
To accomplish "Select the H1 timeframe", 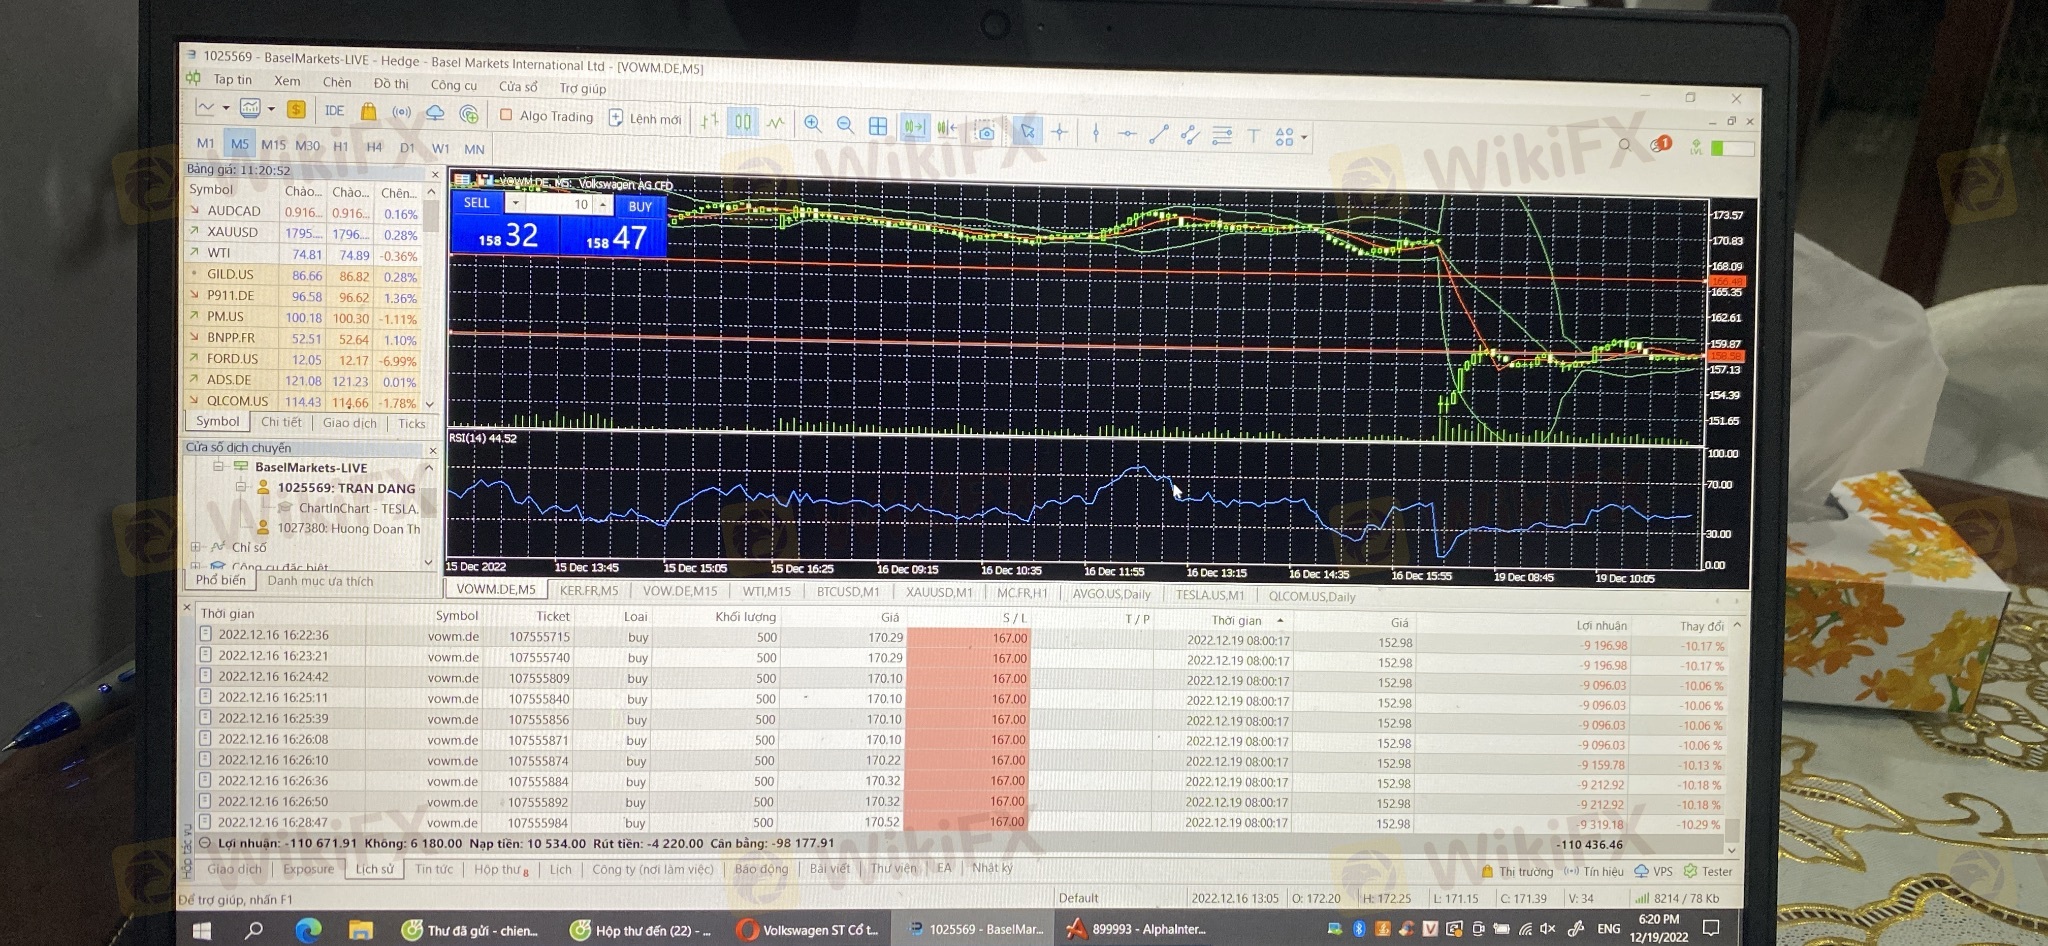I will [x=340, y=146].
